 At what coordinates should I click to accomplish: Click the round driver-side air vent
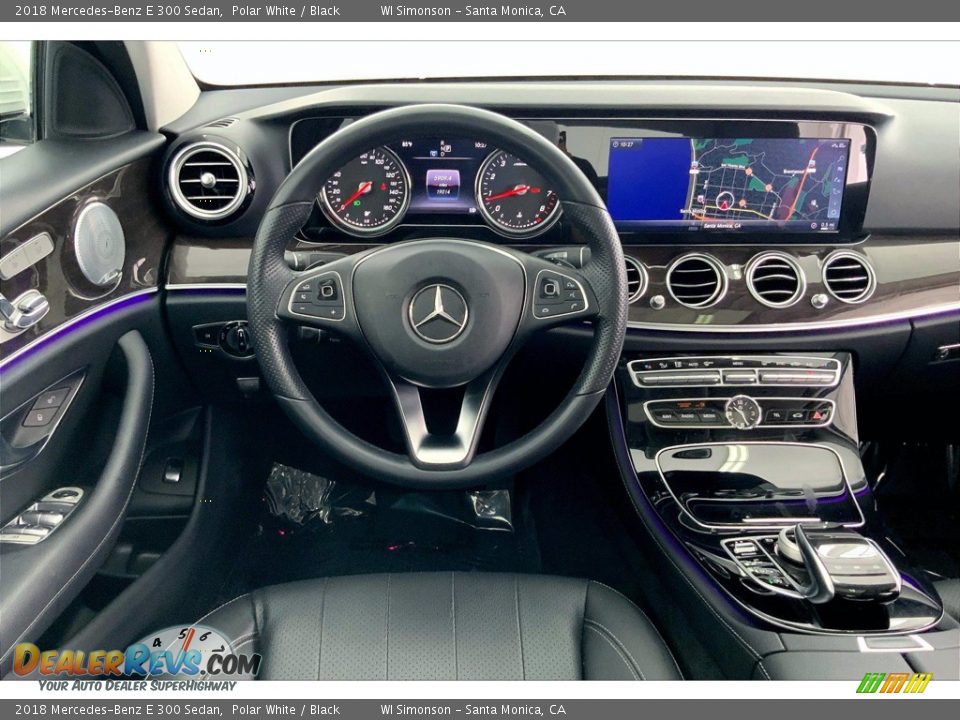pyautogui.click(x=208, y=180)
